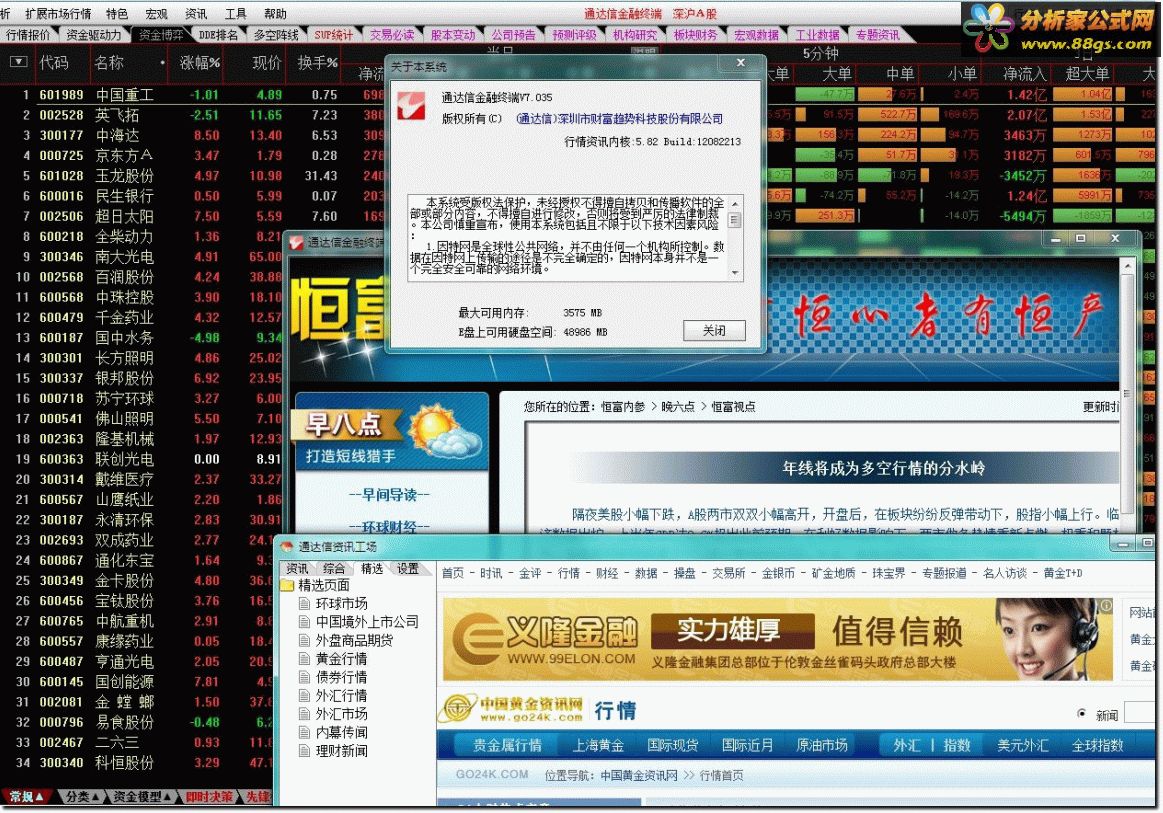The width and height of the screenshot is (1163, 813).
Task: Click the document icon beside 外汇市场
Action: 304,714
